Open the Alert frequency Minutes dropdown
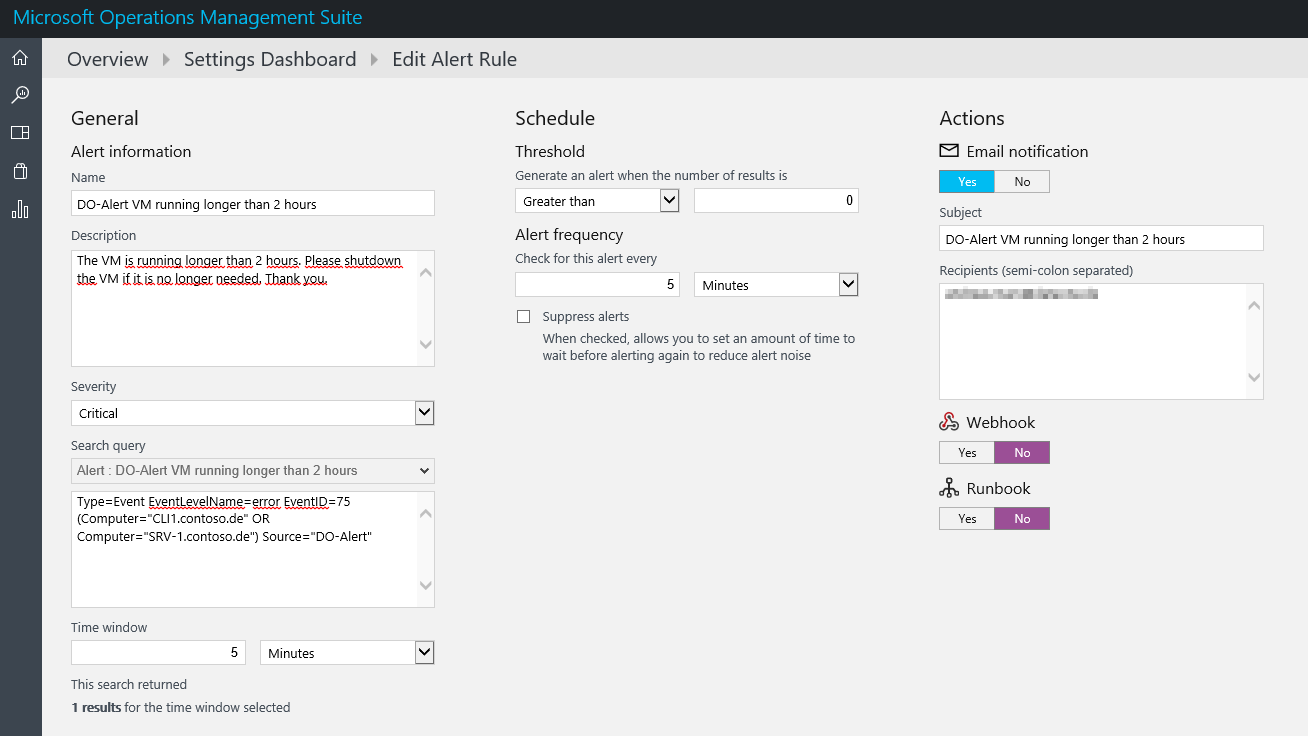This screenshot has height=736, width=1308. pos(776,285)
